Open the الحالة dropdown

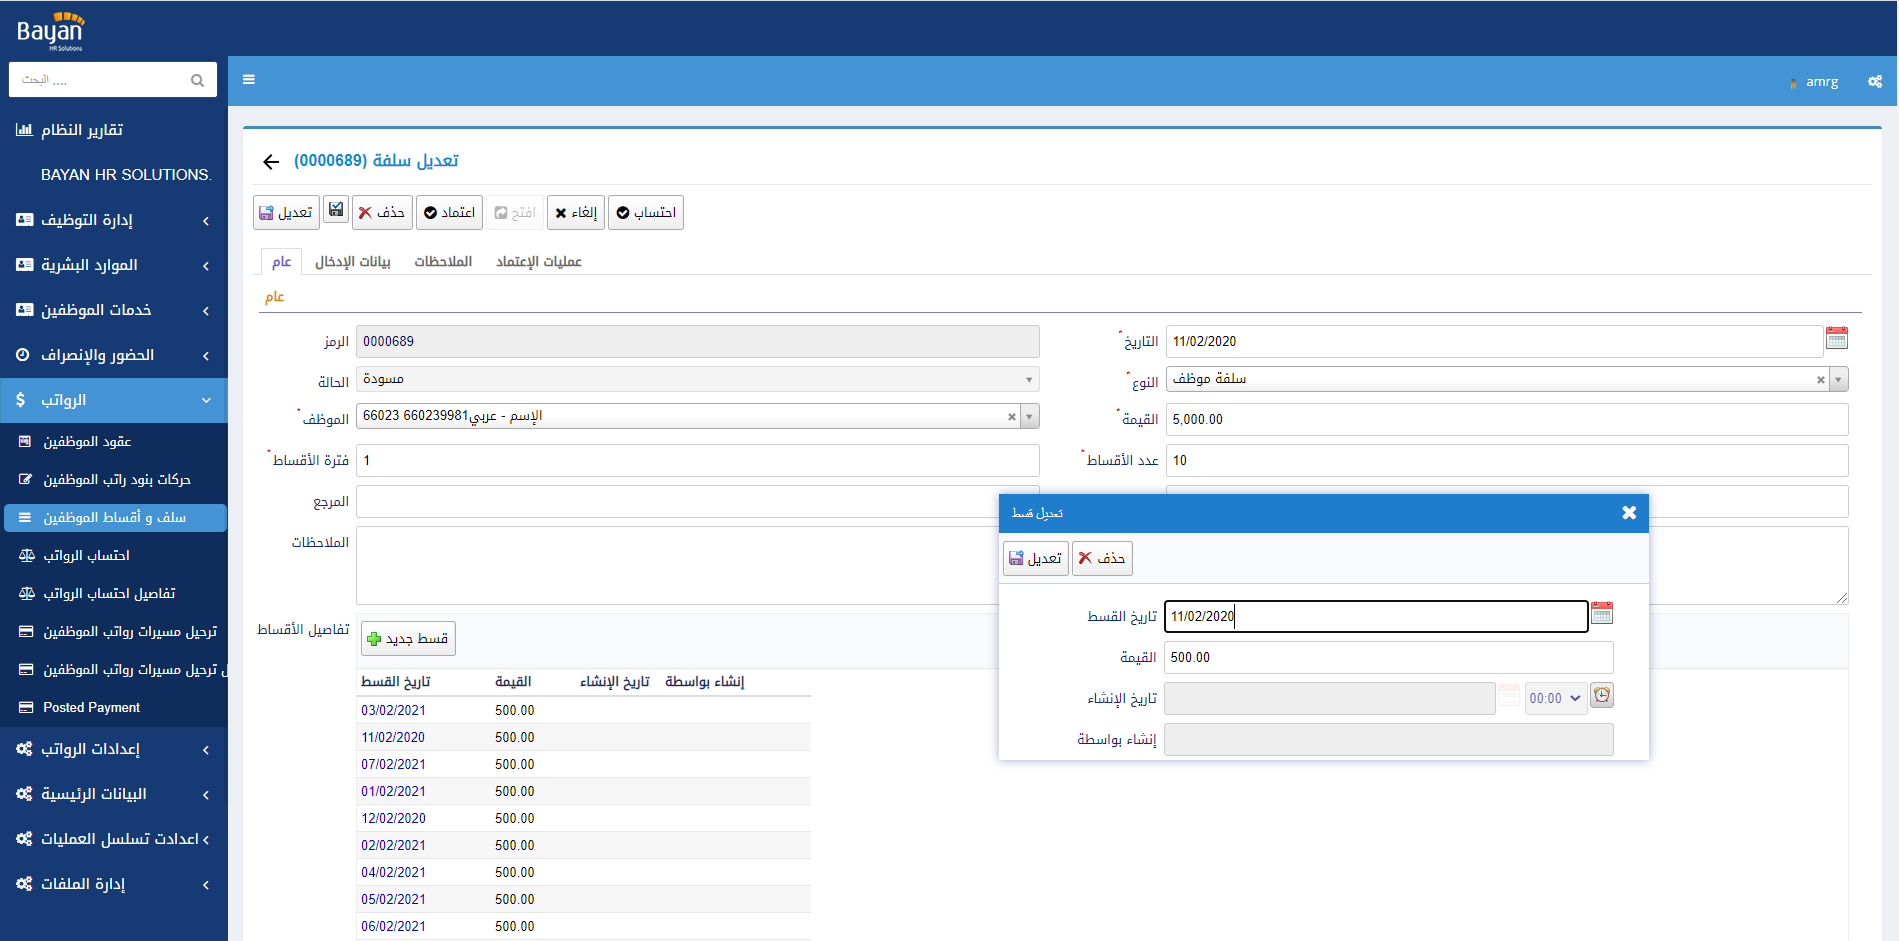tap(697, 379)
